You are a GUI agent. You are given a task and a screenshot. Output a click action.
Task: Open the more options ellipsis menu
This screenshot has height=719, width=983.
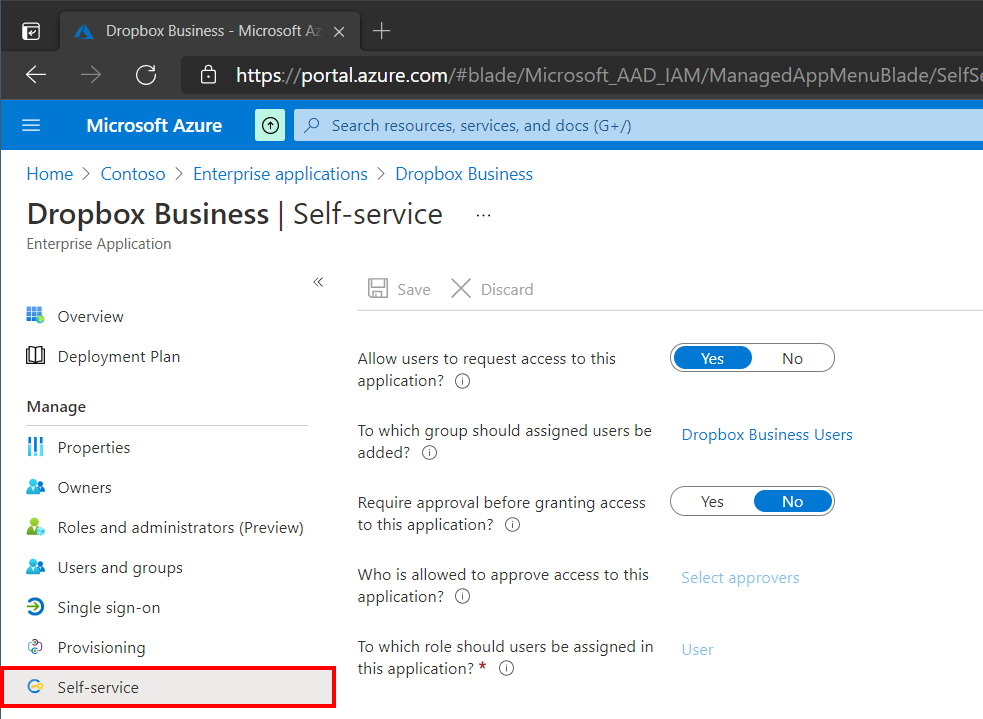tap(483, 216)
